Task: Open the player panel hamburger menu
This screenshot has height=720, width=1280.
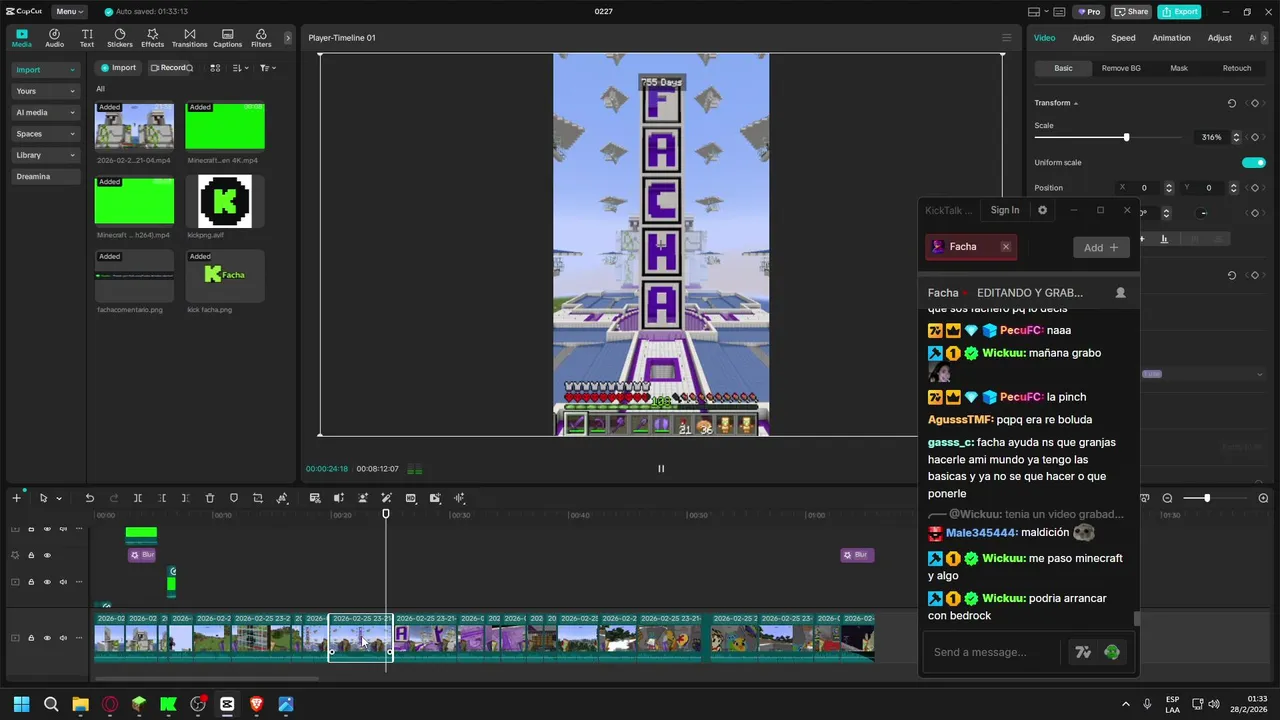Action: (1006, 38)
